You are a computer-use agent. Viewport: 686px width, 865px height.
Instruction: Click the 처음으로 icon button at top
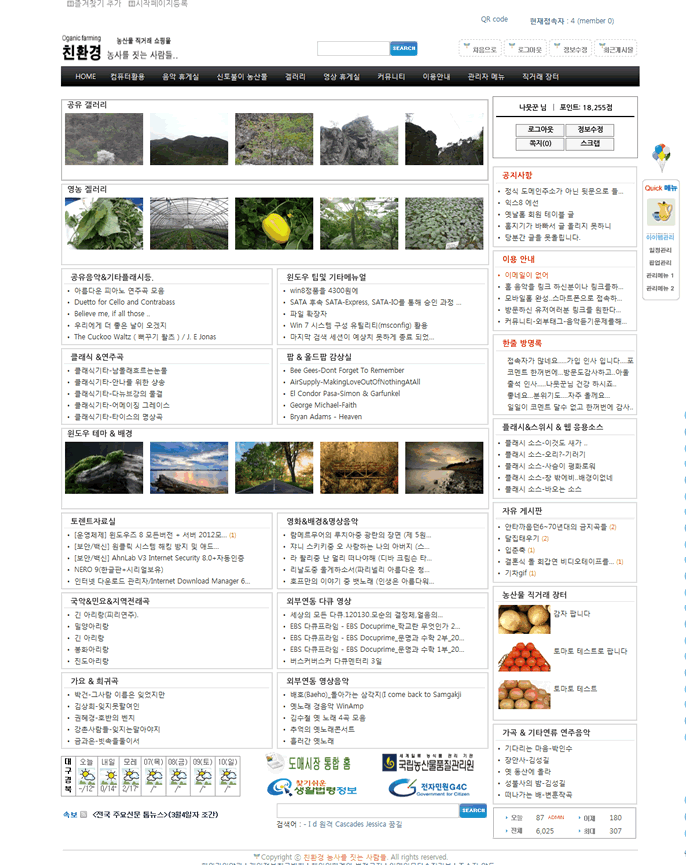tap(479, 48)
